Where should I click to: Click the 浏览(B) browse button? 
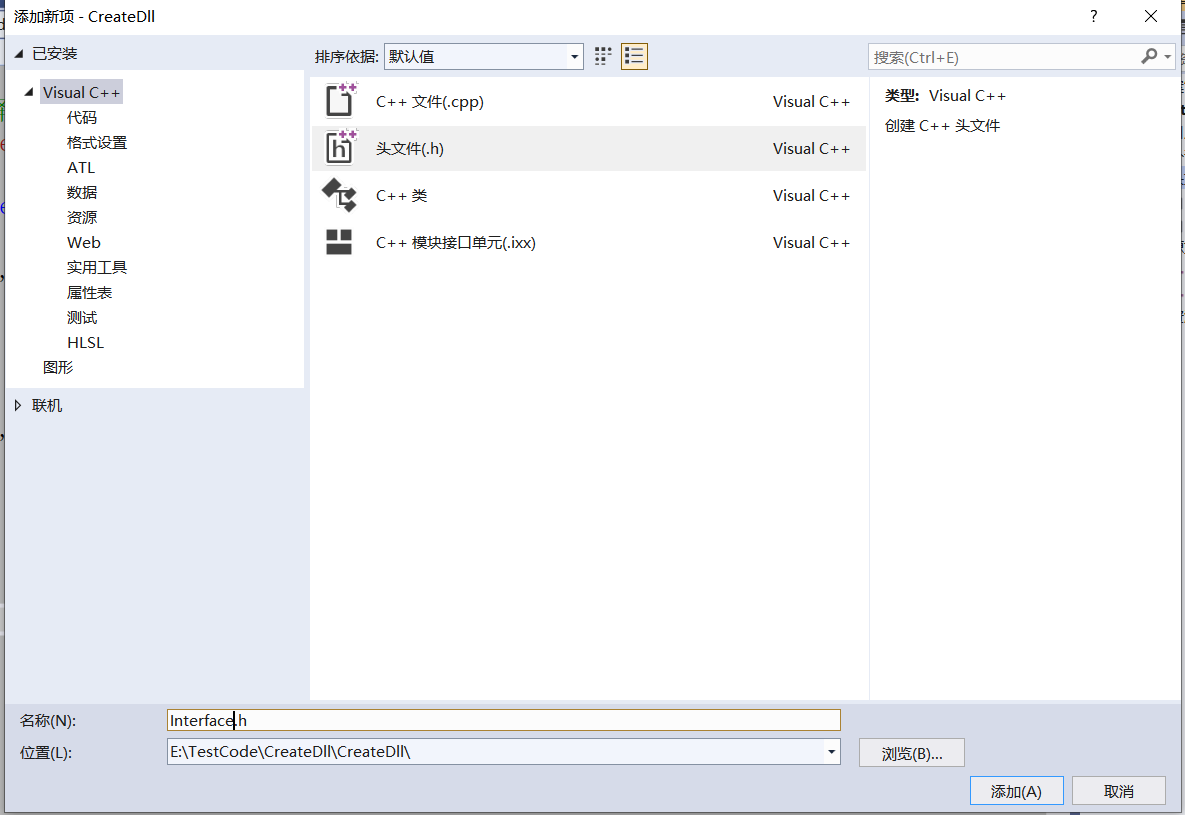(x=911, y=752)
